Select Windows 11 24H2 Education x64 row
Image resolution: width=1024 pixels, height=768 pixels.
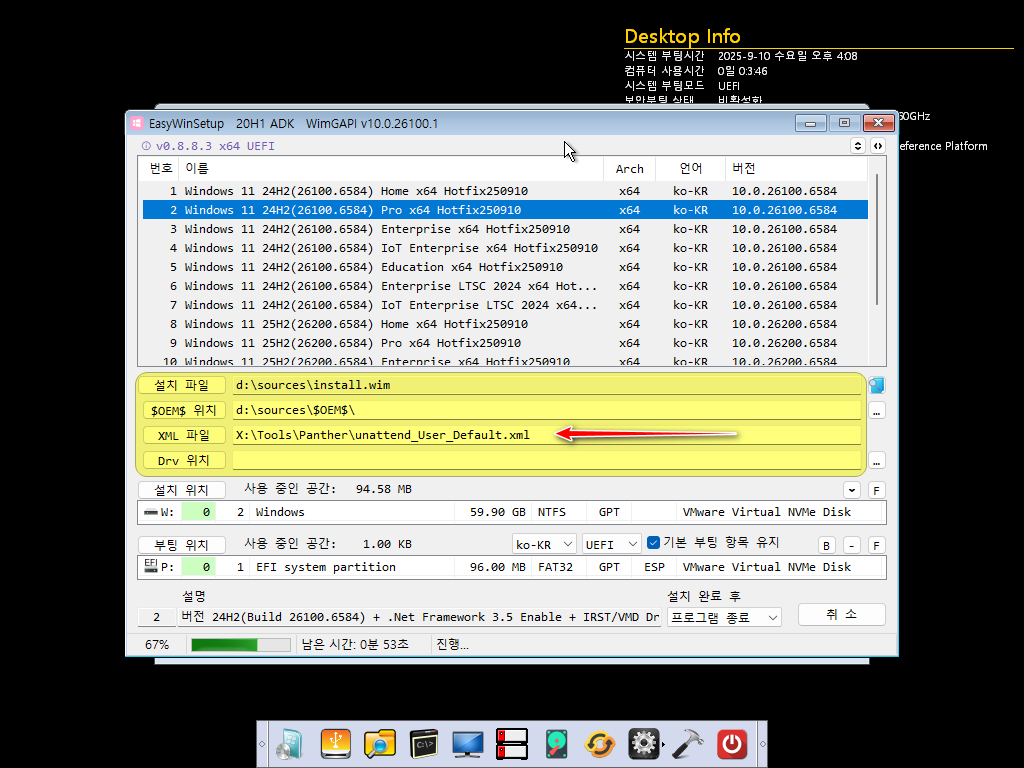click(505, 267)
